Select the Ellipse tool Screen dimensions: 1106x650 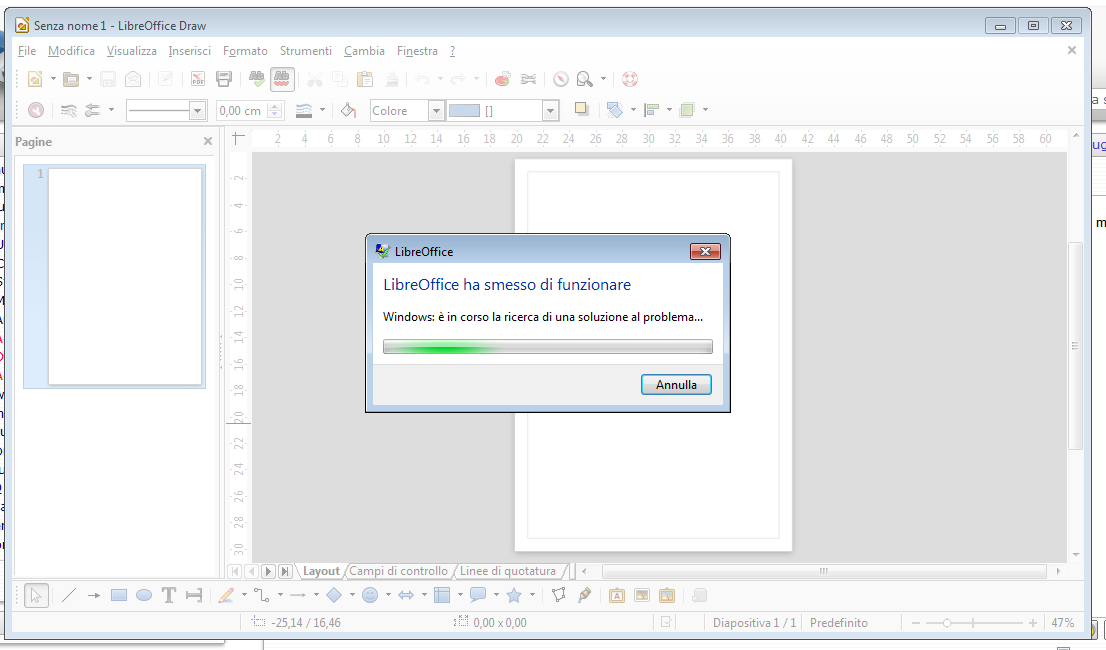[144, 596]
